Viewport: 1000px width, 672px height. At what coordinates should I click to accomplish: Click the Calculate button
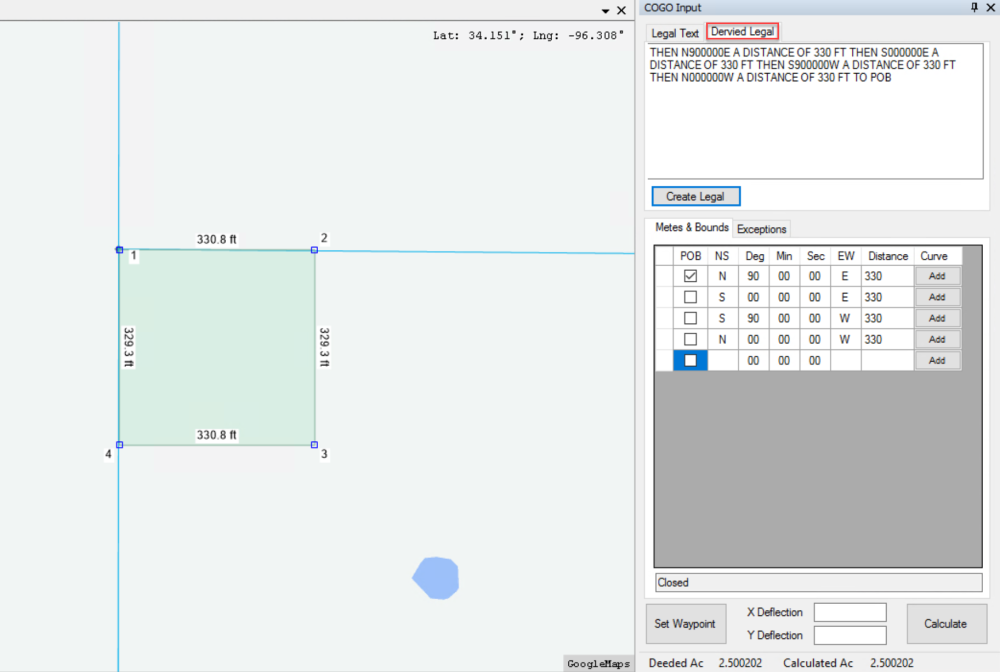946,624
